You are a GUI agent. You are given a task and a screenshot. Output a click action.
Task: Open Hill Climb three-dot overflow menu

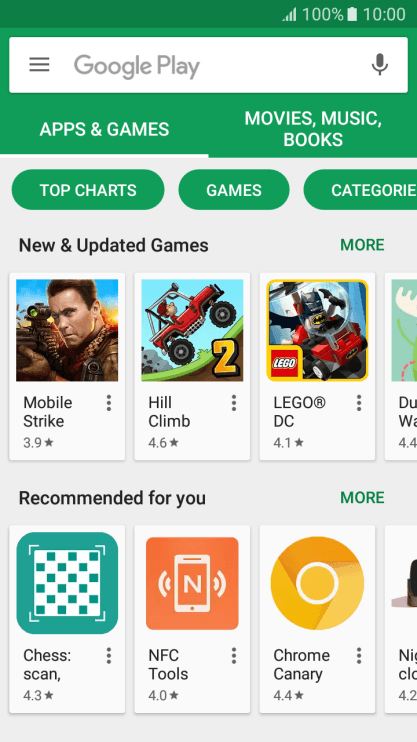point(234,403)
